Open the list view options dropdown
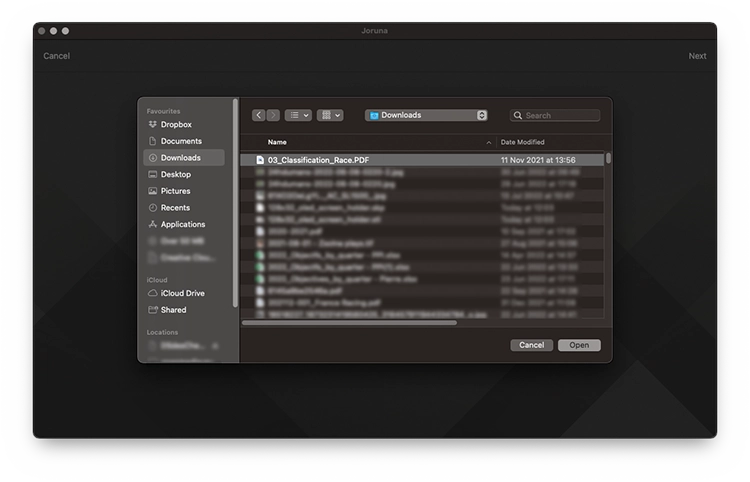 [298, 116]
